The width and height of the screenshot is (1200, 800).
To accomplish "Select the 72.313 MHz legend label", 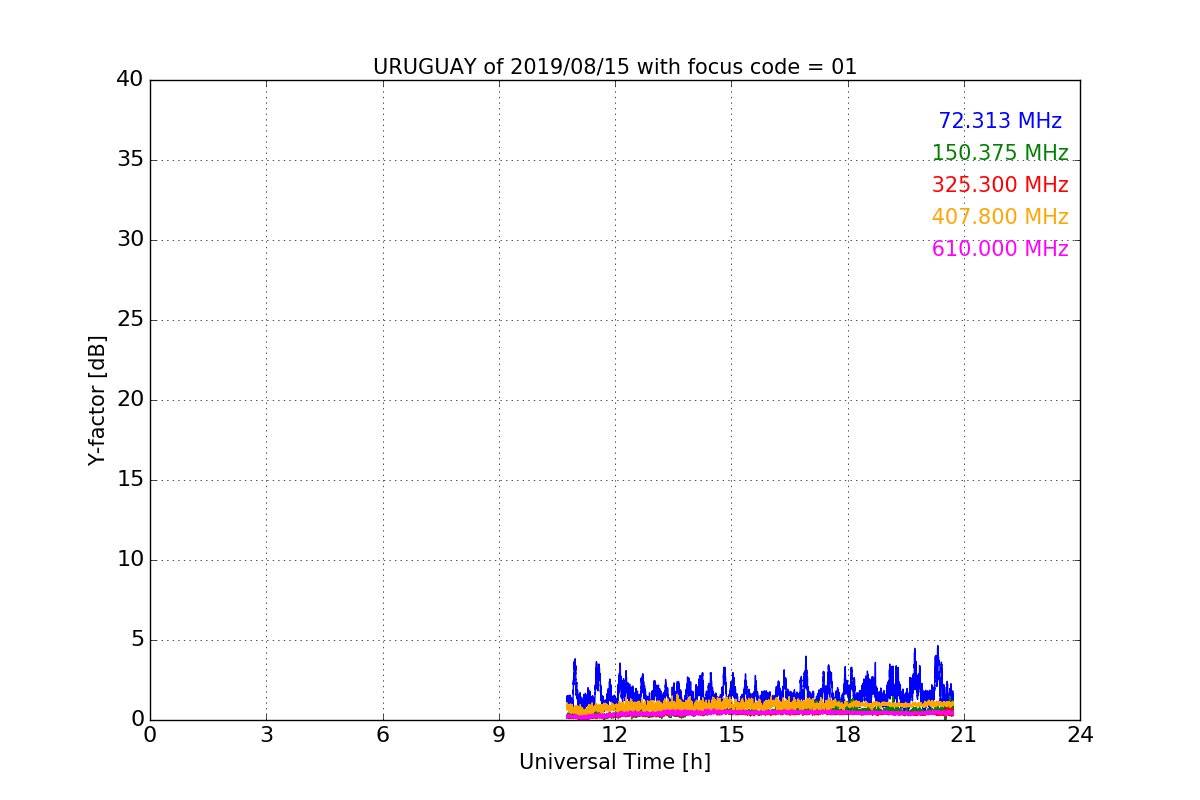I will pos(1000,121).
